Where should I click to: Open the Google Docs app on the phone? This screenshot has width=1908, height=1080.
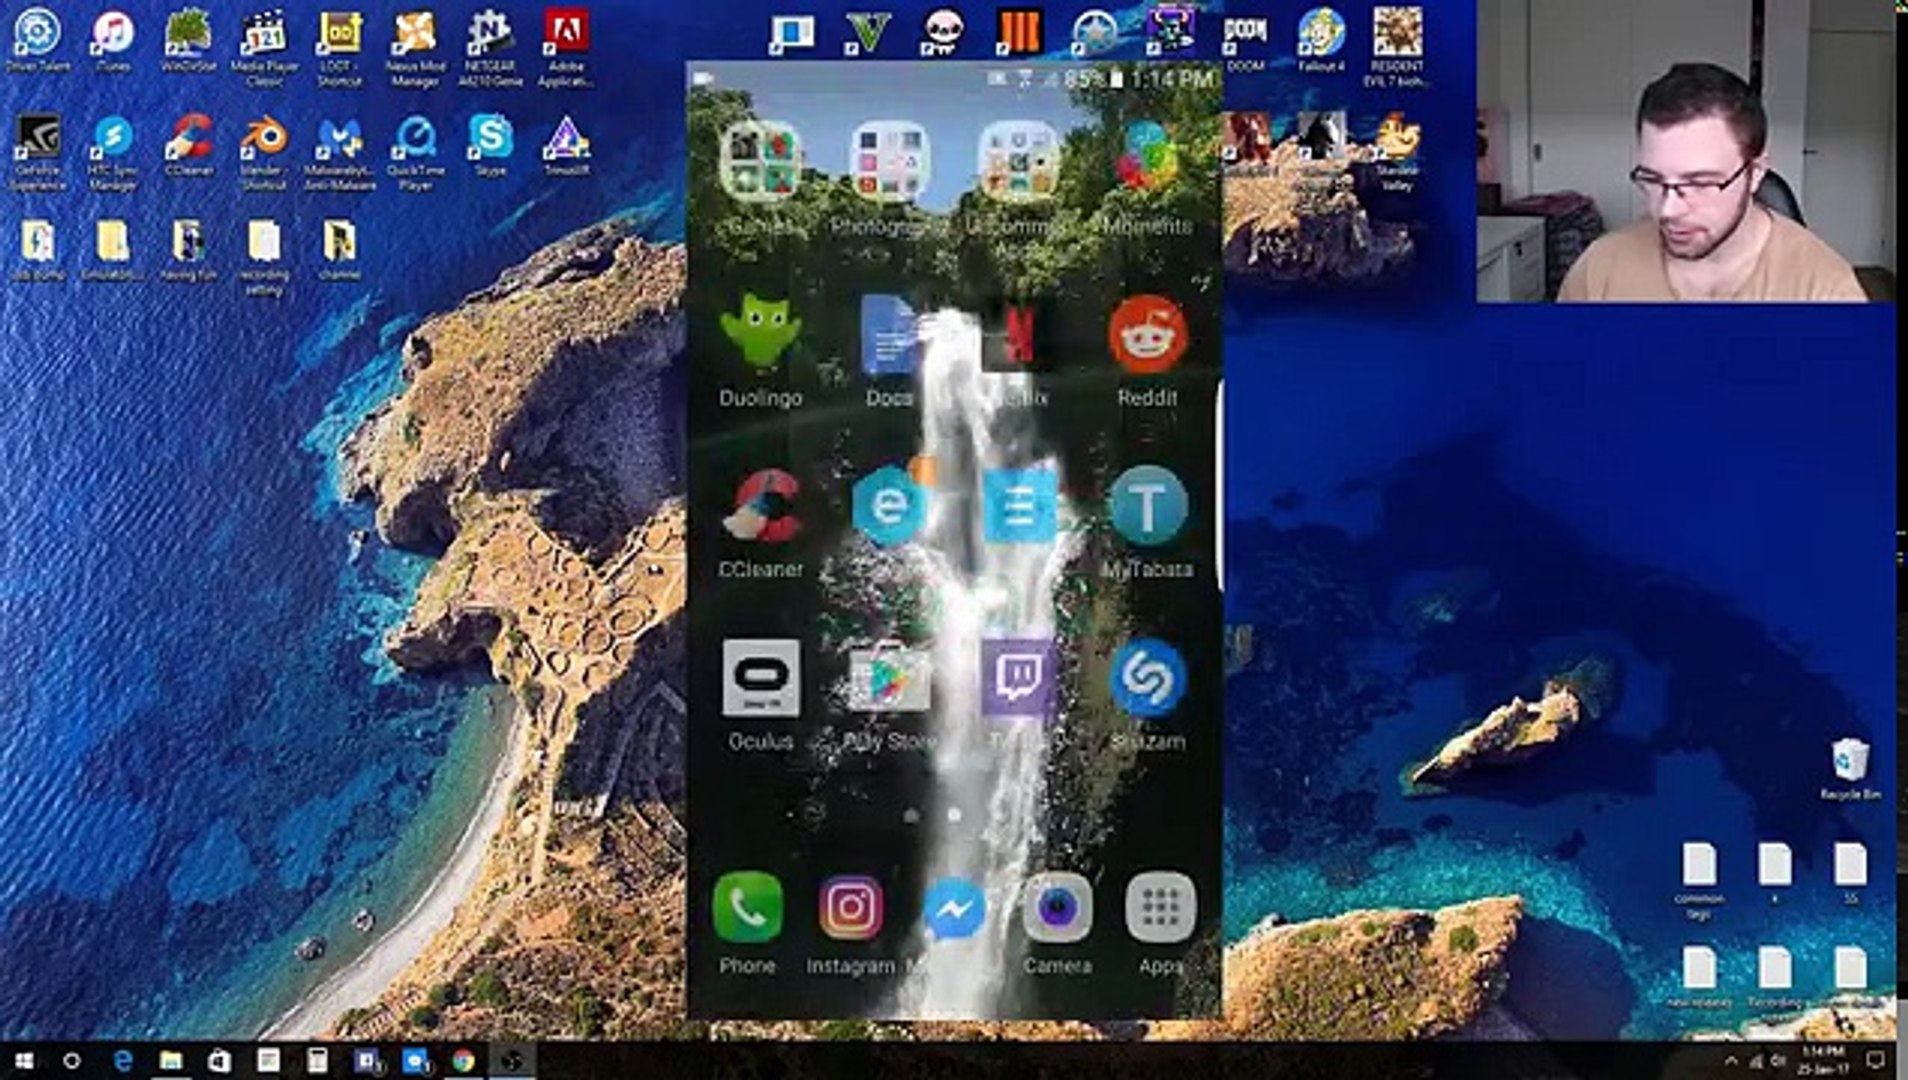889,335
